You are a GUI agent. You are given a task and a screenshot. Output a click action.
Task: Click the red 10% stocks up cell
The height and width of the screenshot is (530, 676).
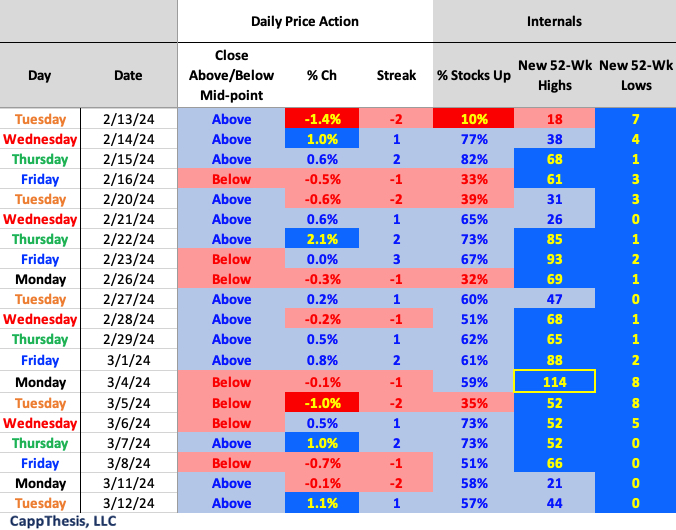click(474, 119)
